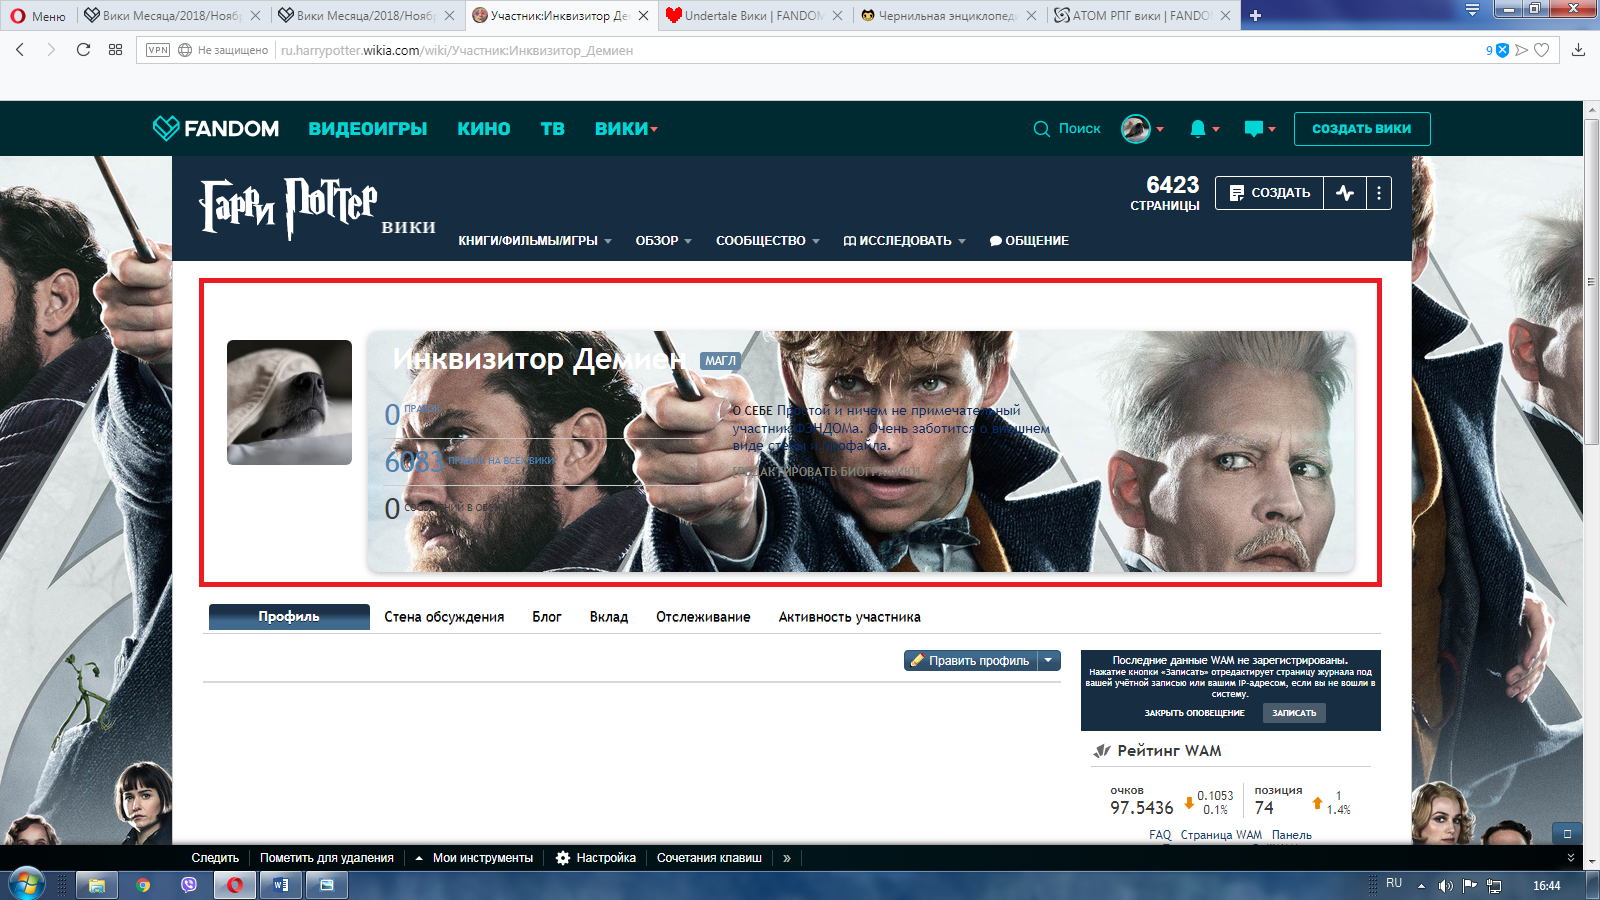Click the user profile avatar image
Image resolution: width=1600 pixels, height=900 pixels.
(289, 402)
